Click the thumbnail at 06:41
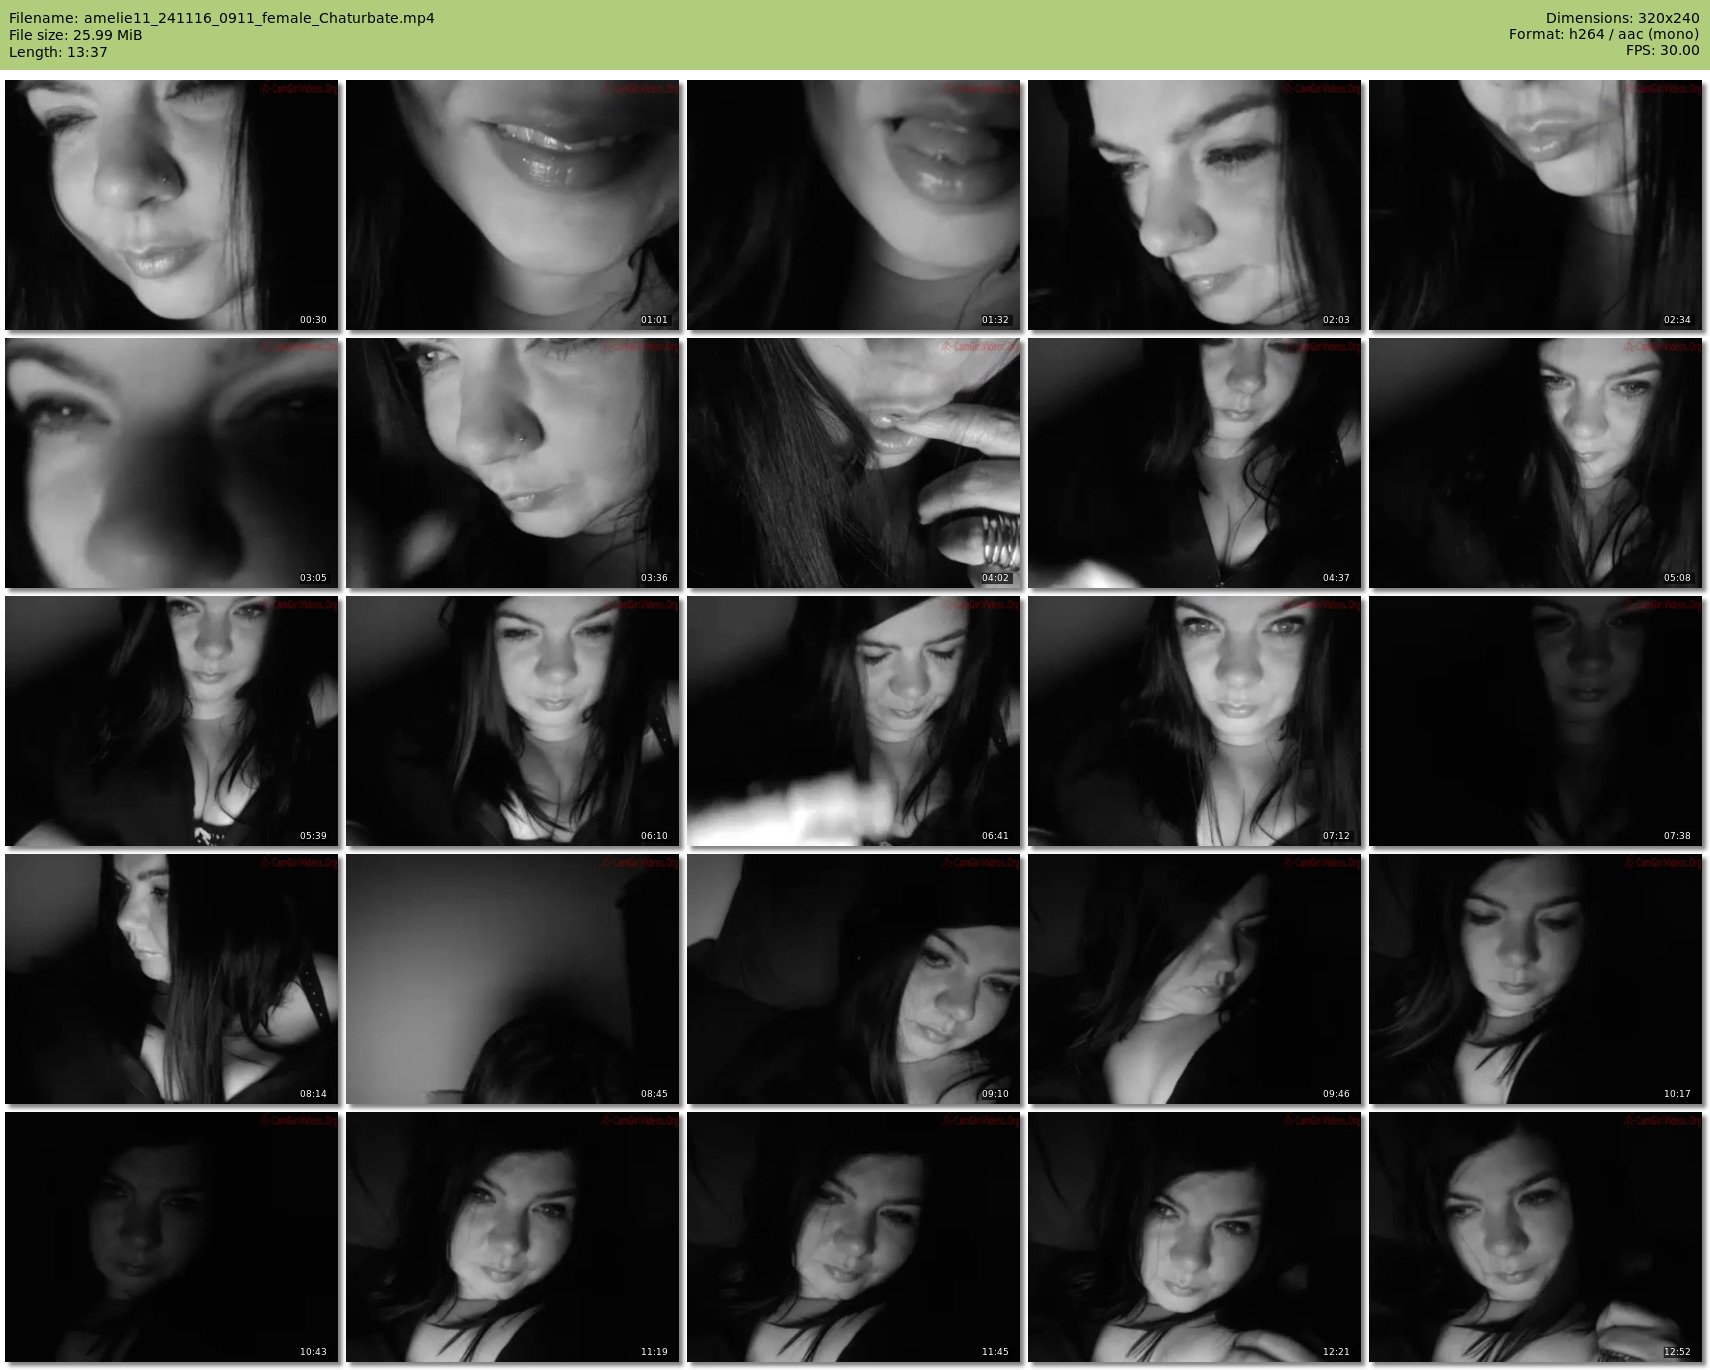 click(x=854, y=721)
